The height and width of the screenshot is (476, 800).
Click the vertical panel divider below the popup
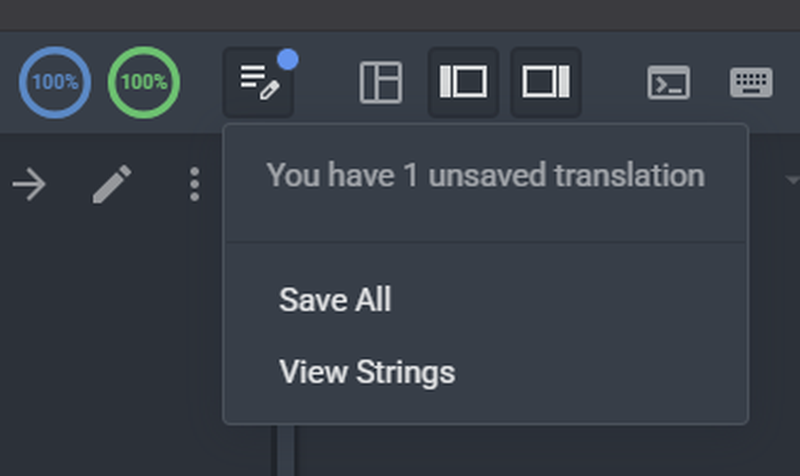click(286, 450)
